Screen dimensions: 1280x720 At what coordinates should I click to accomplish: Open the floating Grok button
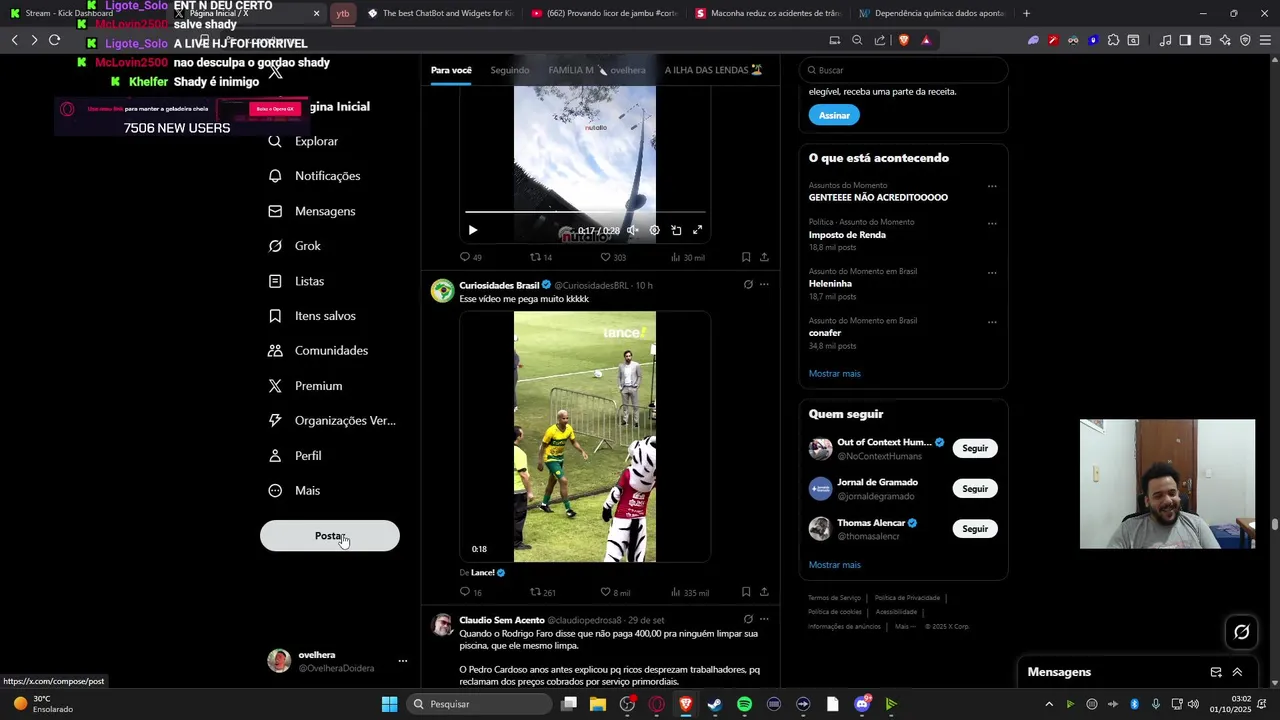click(x=1242, y=632)
